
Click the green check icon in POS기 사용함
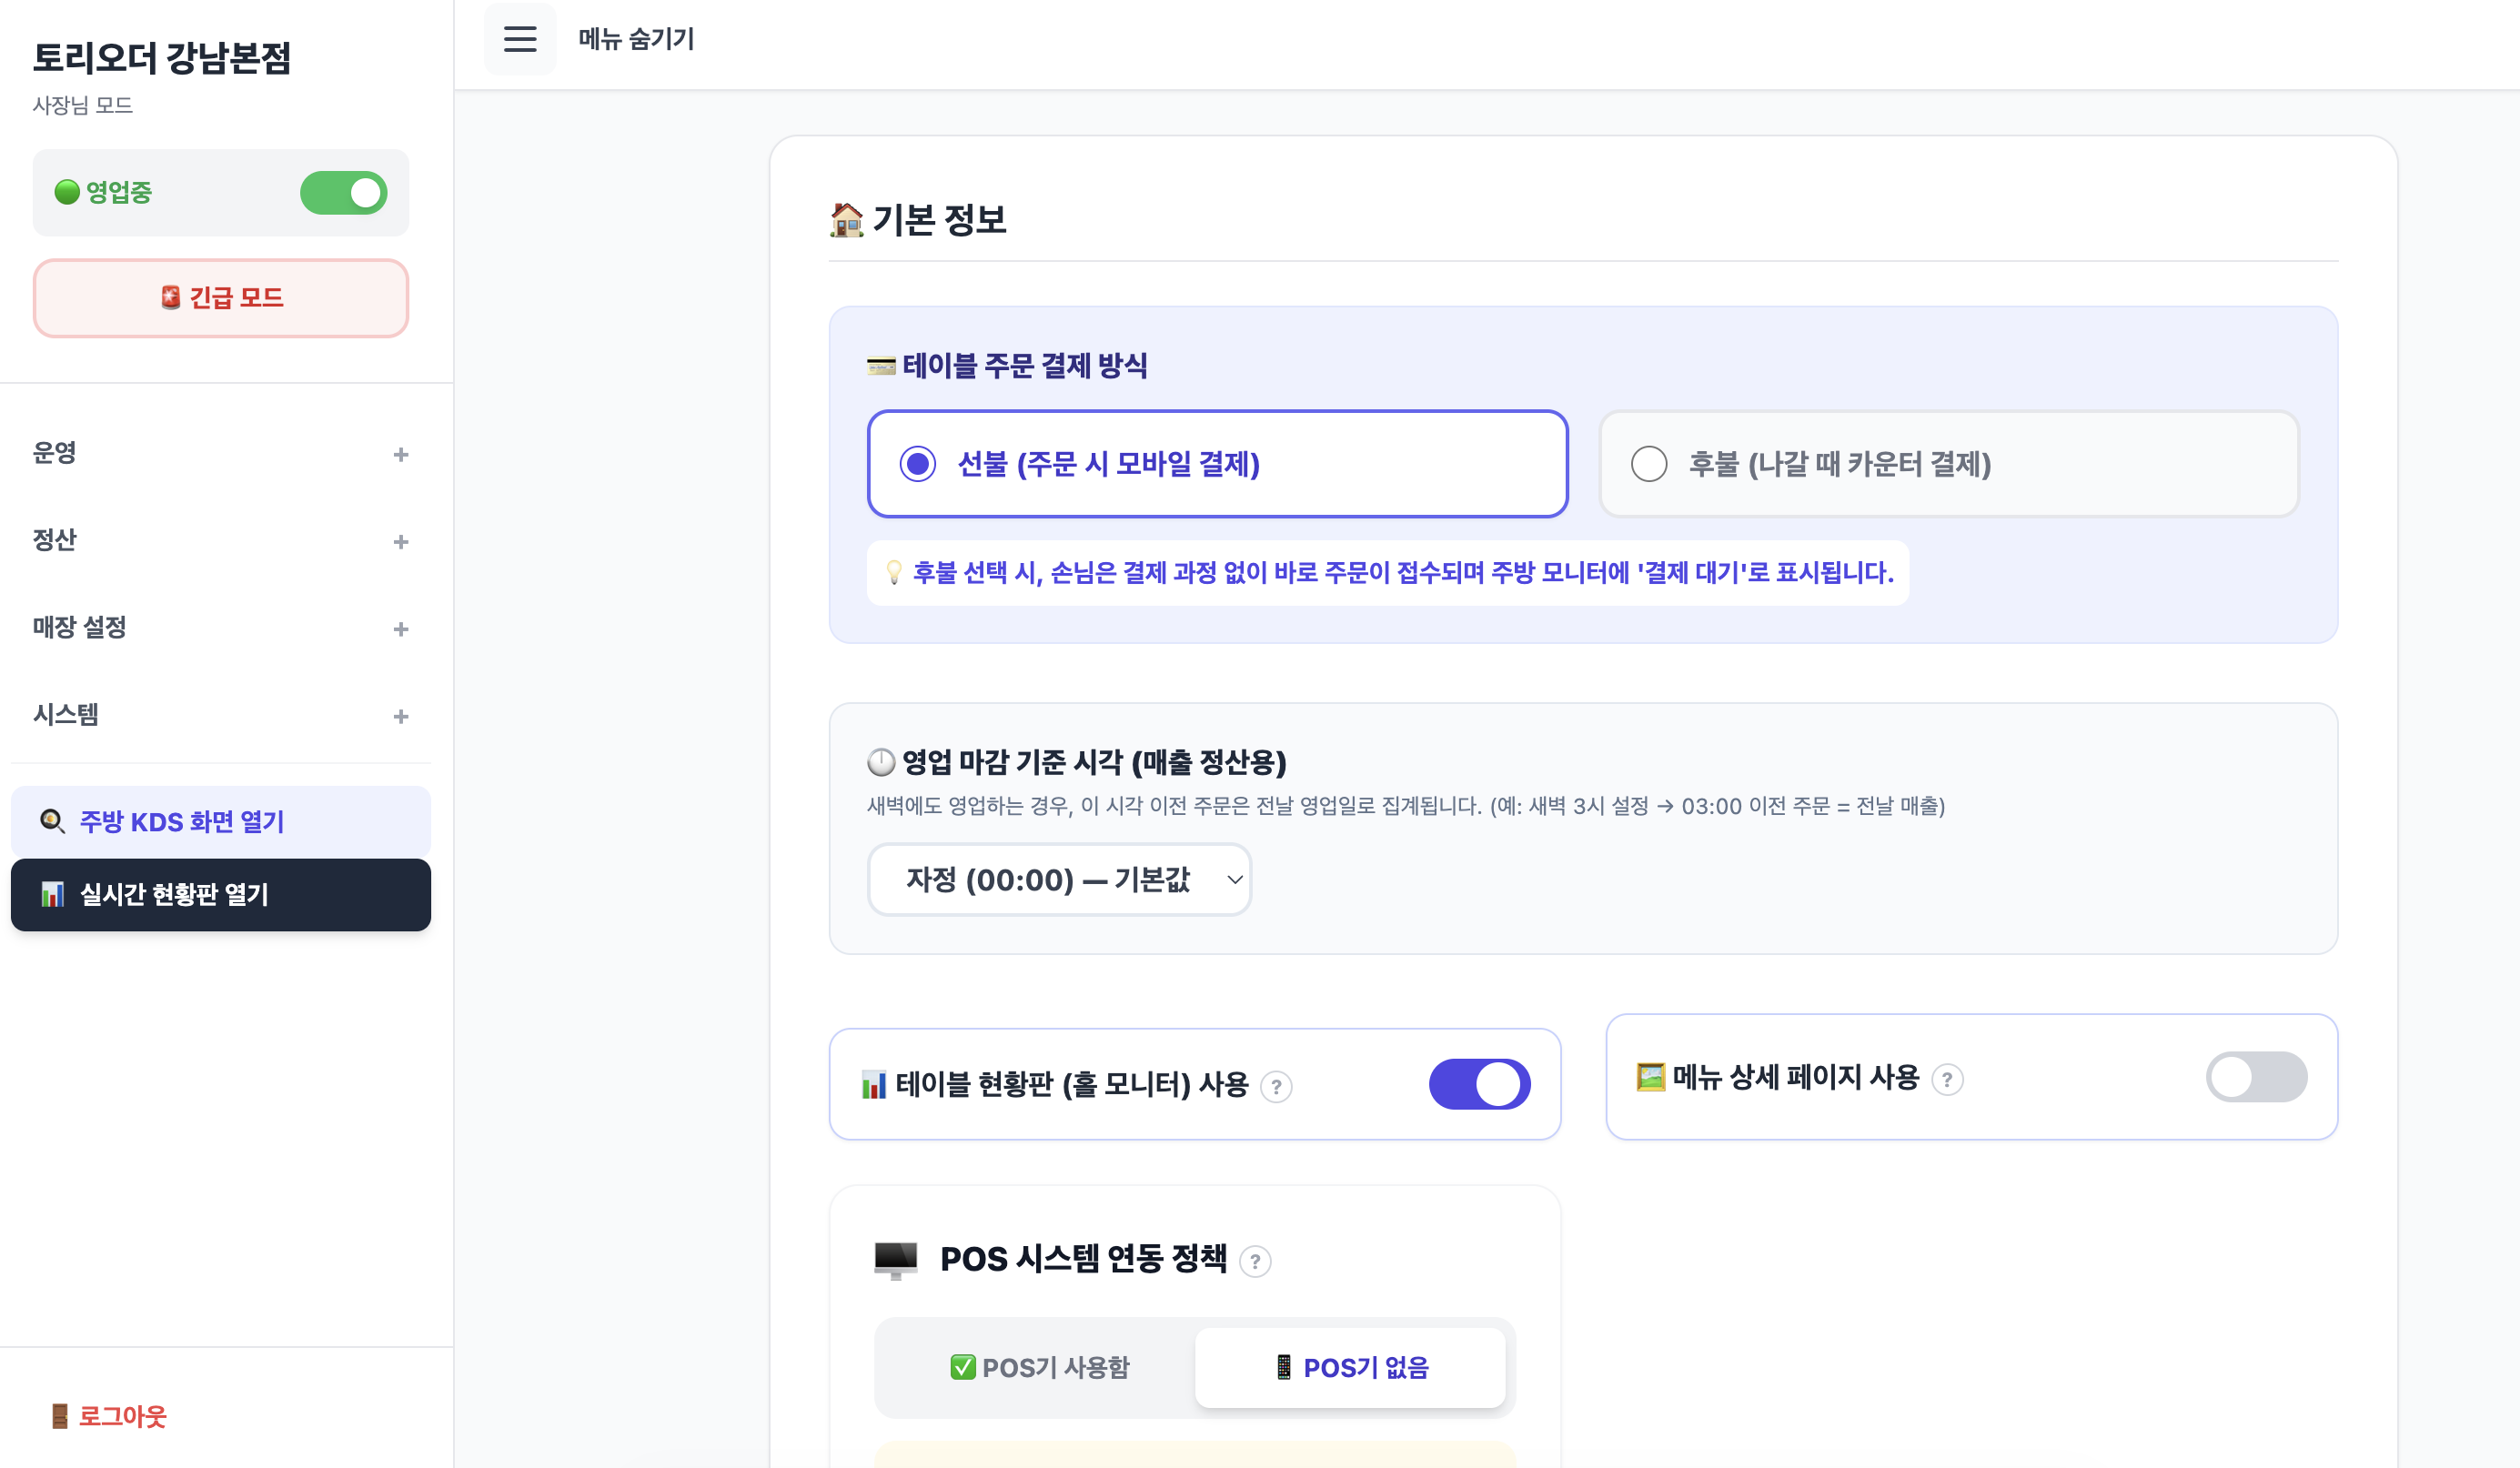click(962, 1367)
